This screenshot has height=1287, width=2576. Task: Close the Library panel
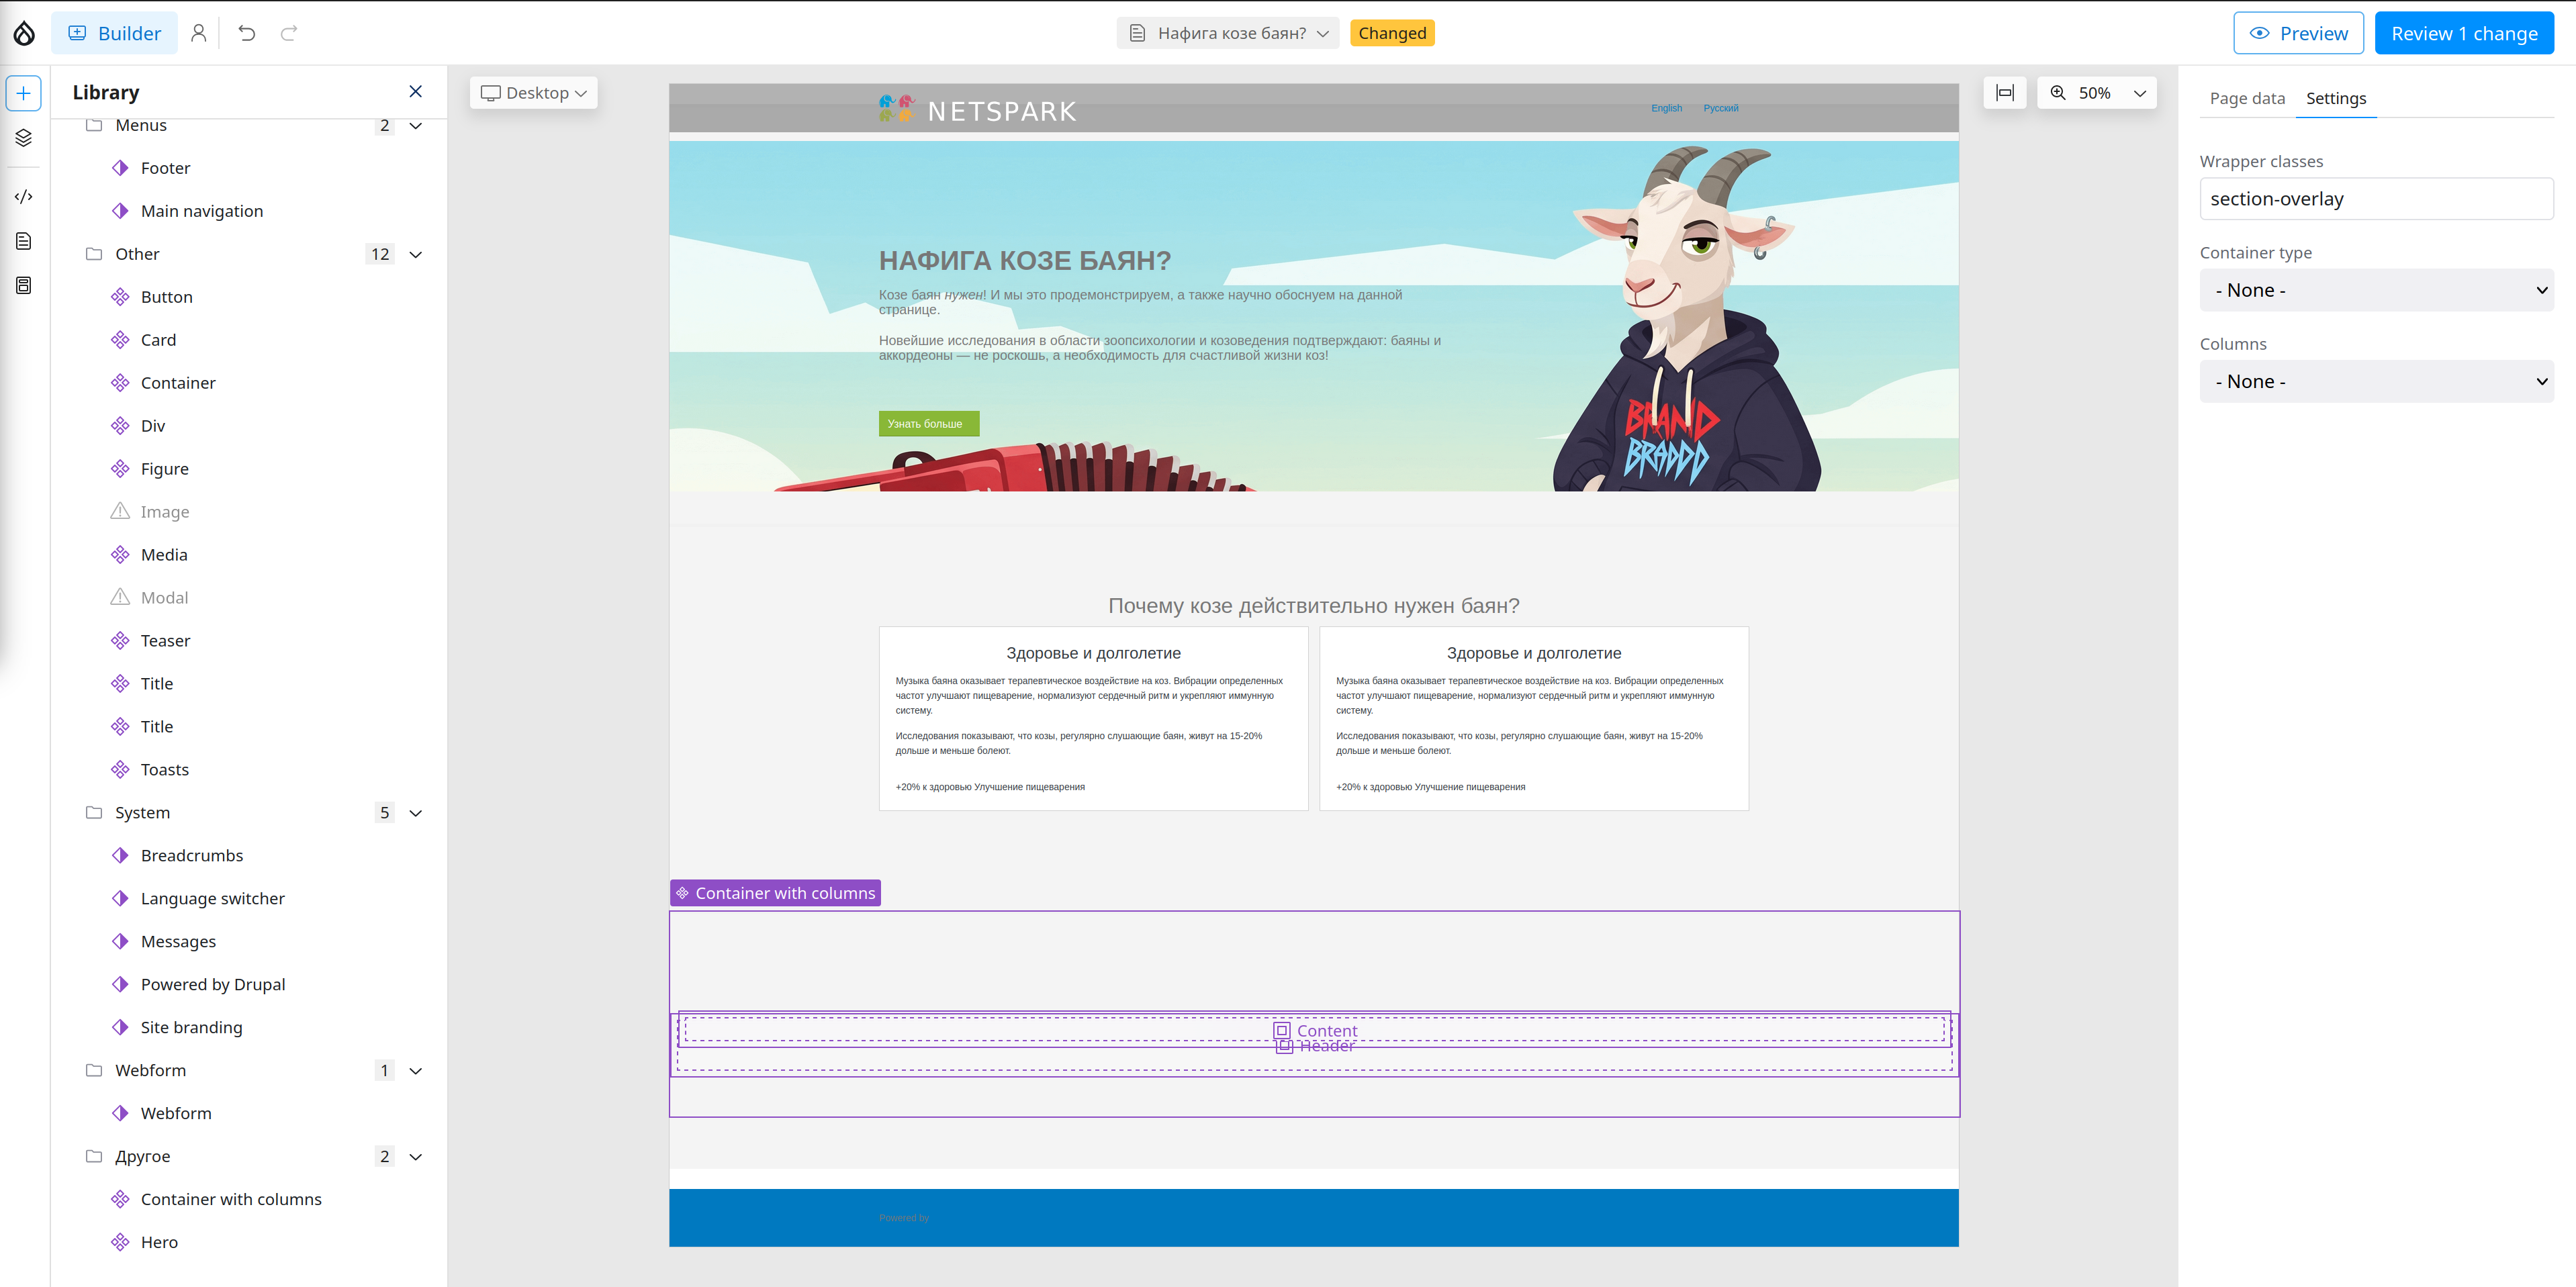[415, 92]
